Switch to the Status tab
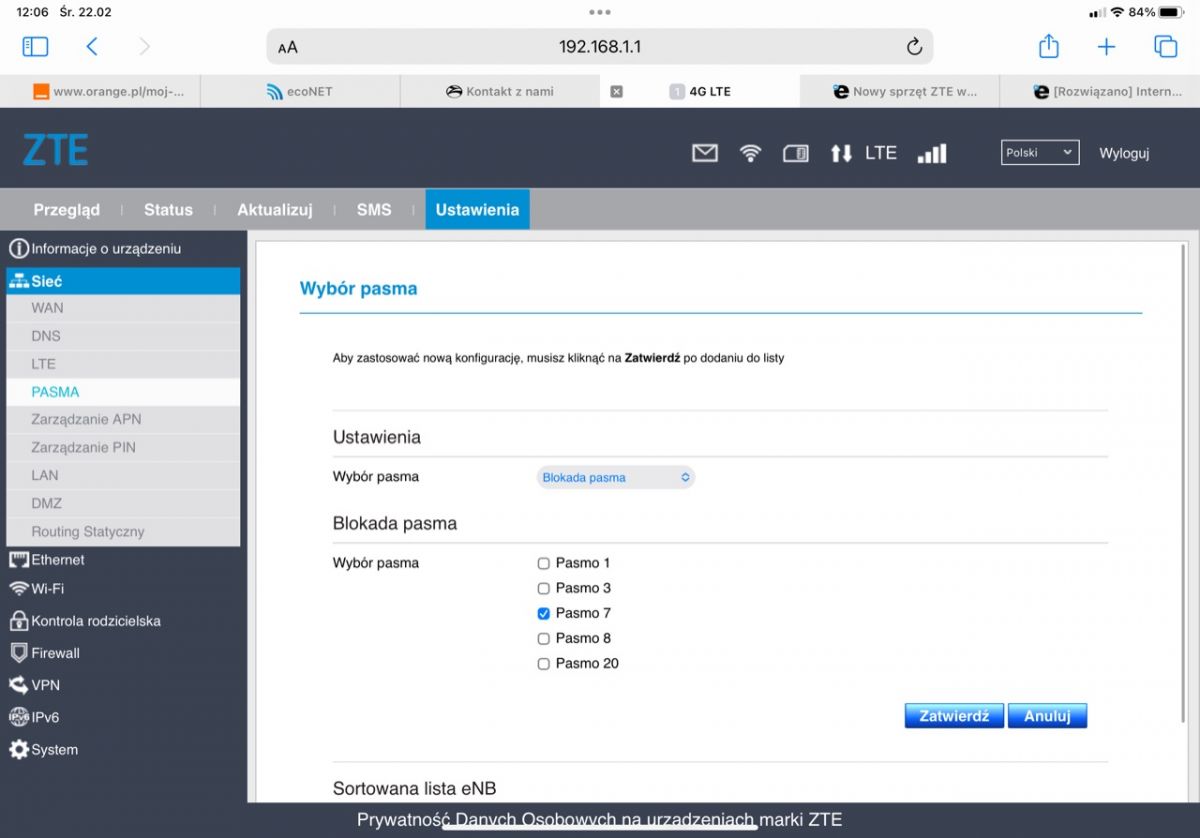 pos(168,210)
